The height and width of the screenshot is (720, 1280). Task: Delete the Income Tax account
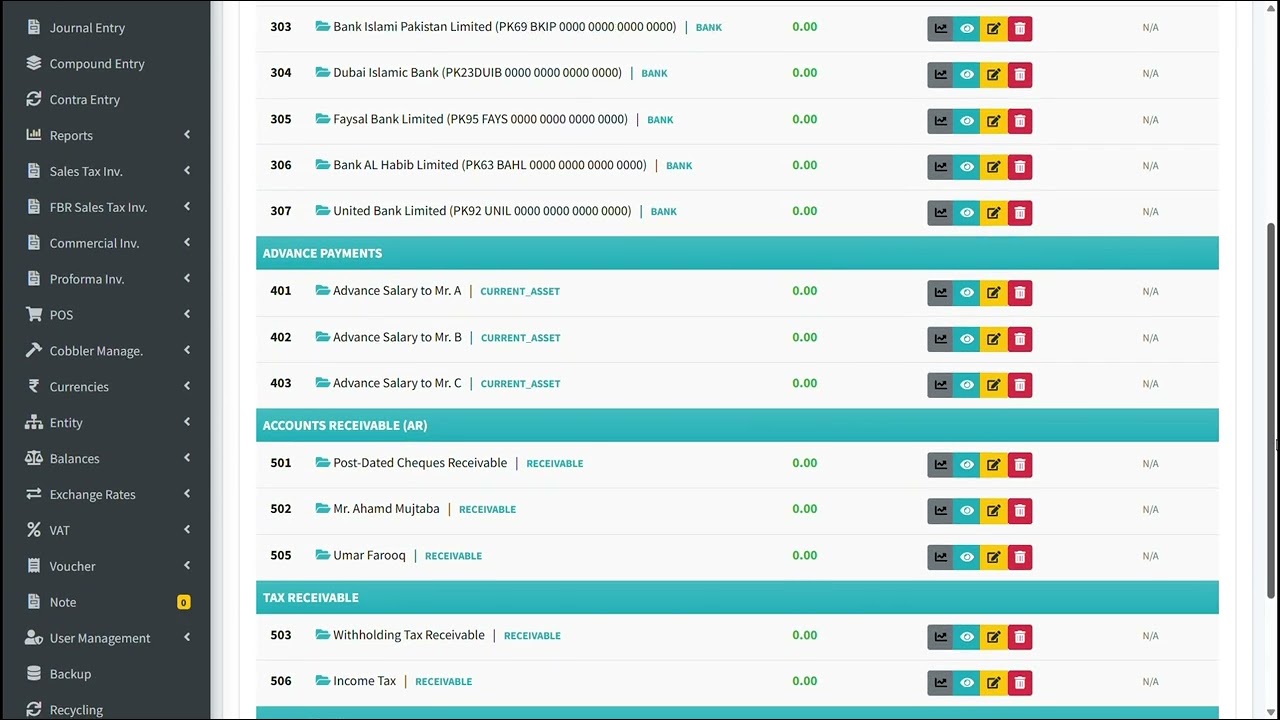click(x=1020, y=683)
